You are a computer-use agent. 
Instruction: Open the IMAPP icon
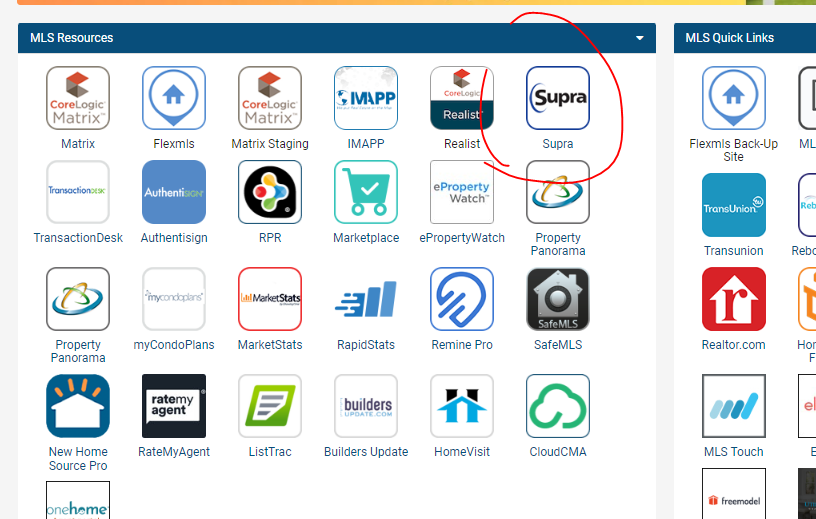click(366, 98)
